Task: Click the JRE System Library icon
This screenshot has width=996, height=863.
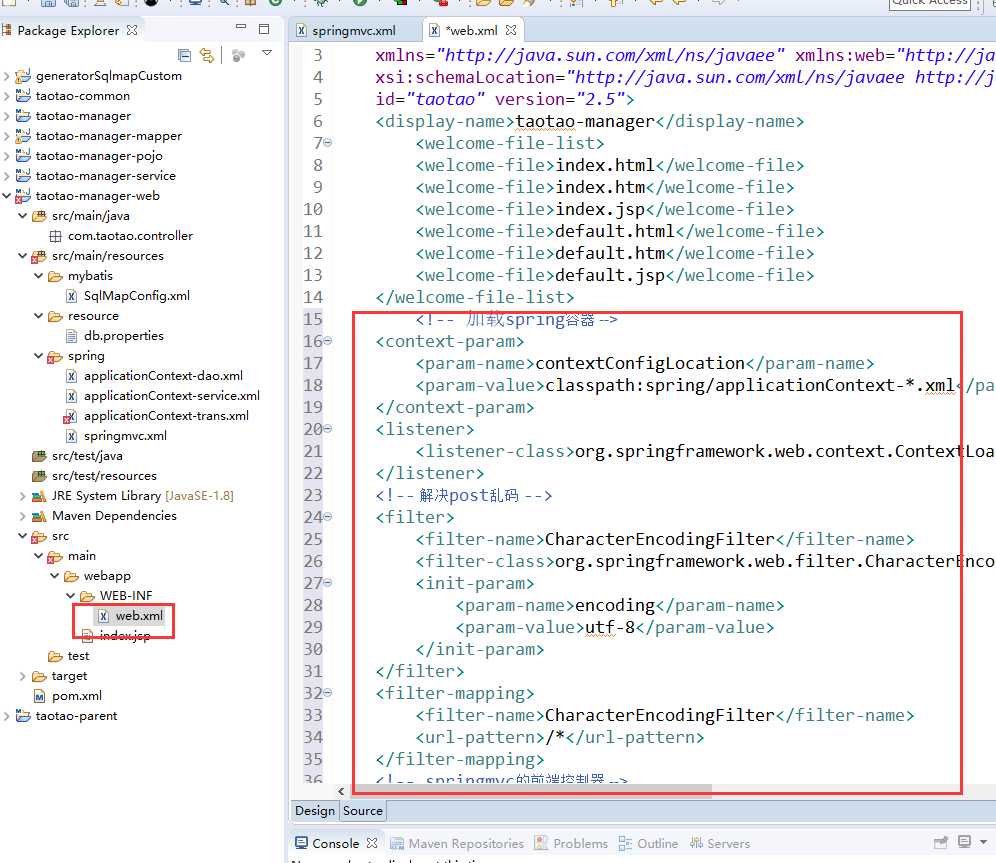Action: click(x=39, y=496)
